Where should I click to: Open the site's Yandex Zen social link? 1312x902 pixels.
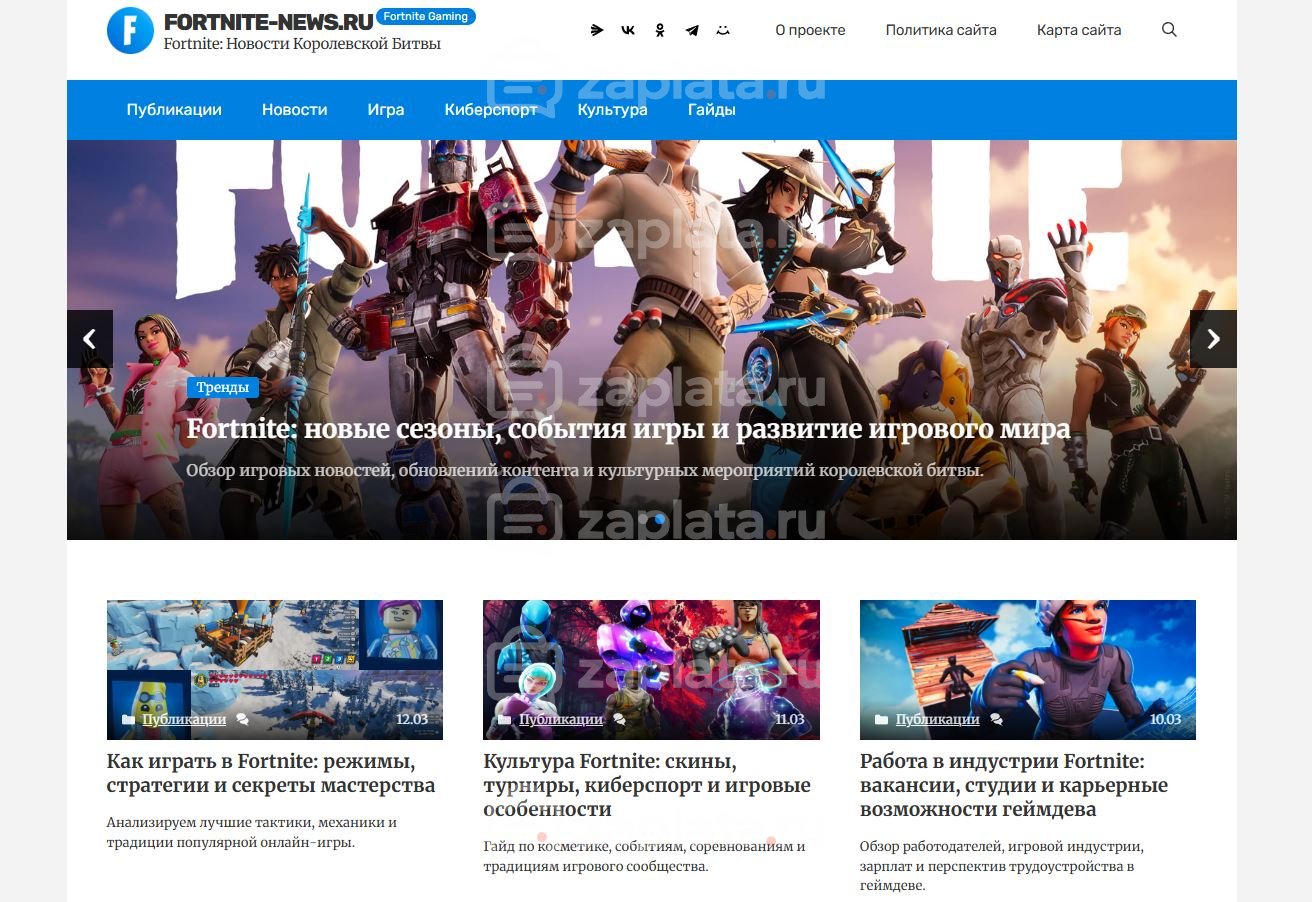[x=597, y=30]
